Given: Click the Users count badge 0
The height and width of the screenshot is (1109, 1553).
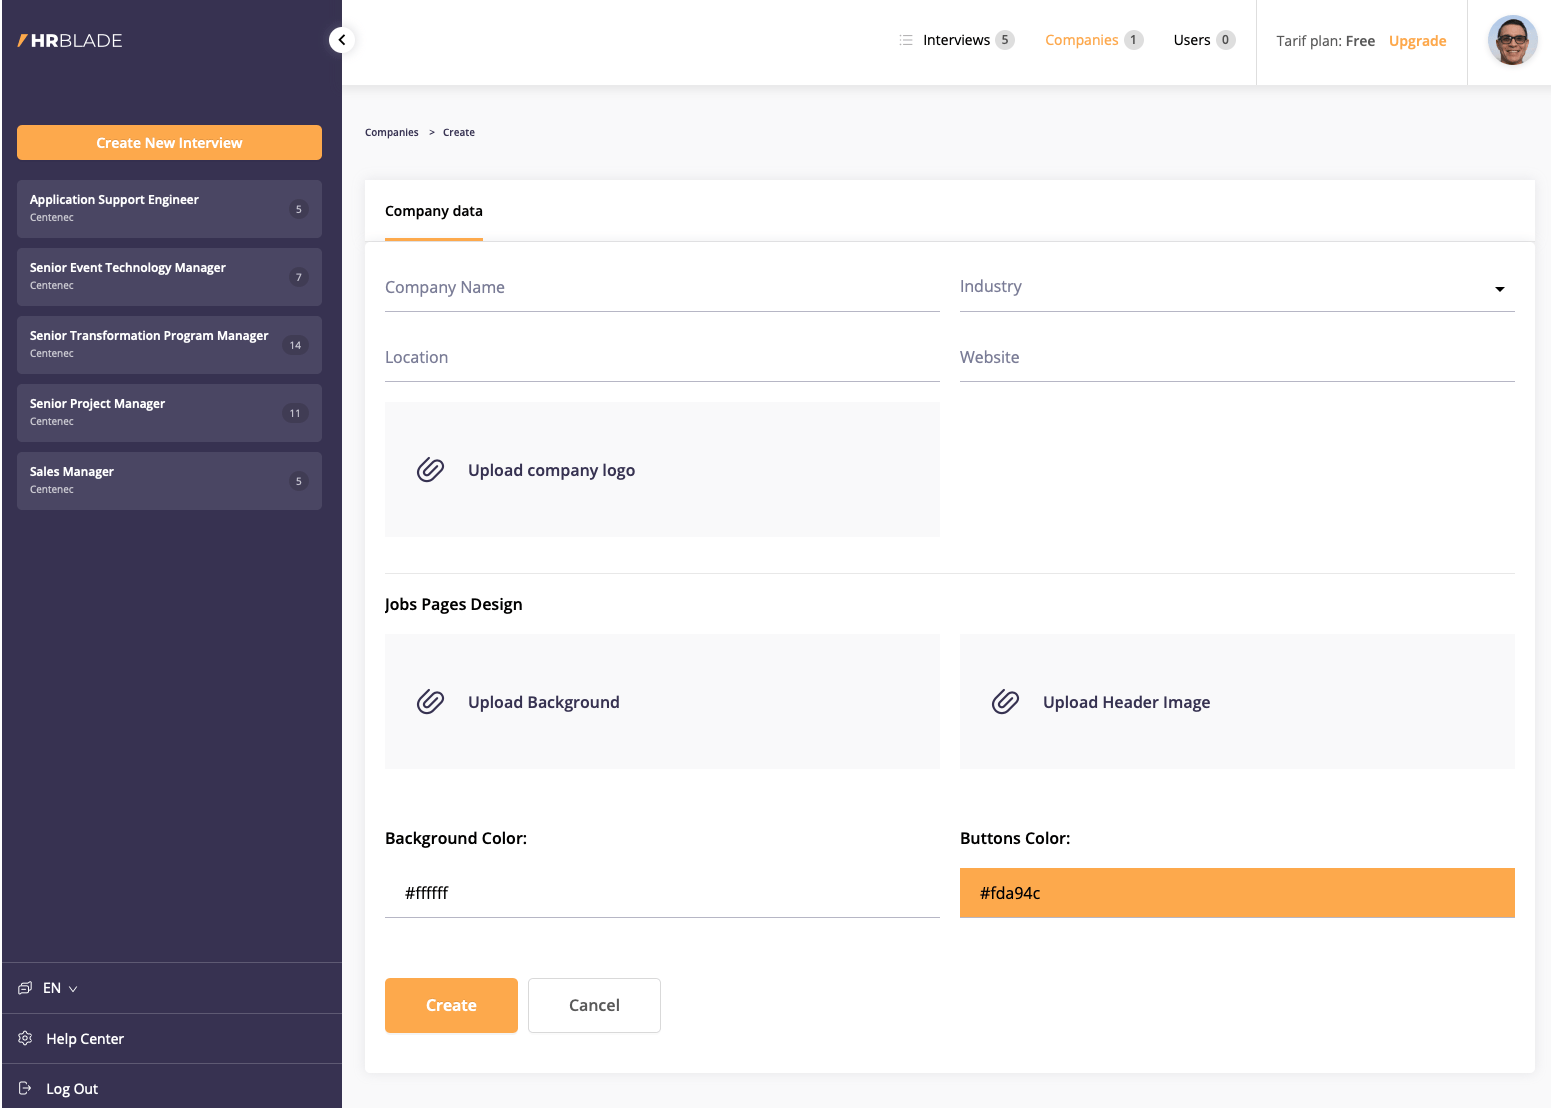Looking at the screenshot, I should pos(1226,40).
